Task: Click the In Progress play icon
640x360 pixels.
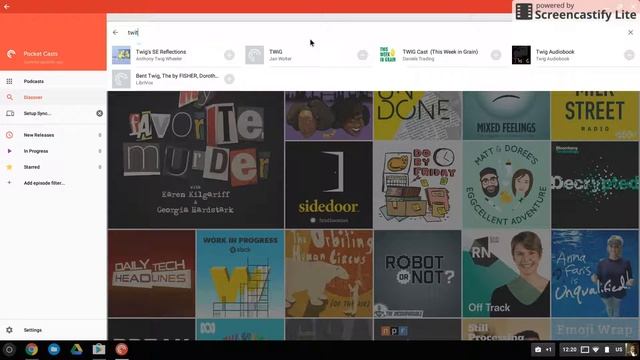Action: (x=9, y=151)
